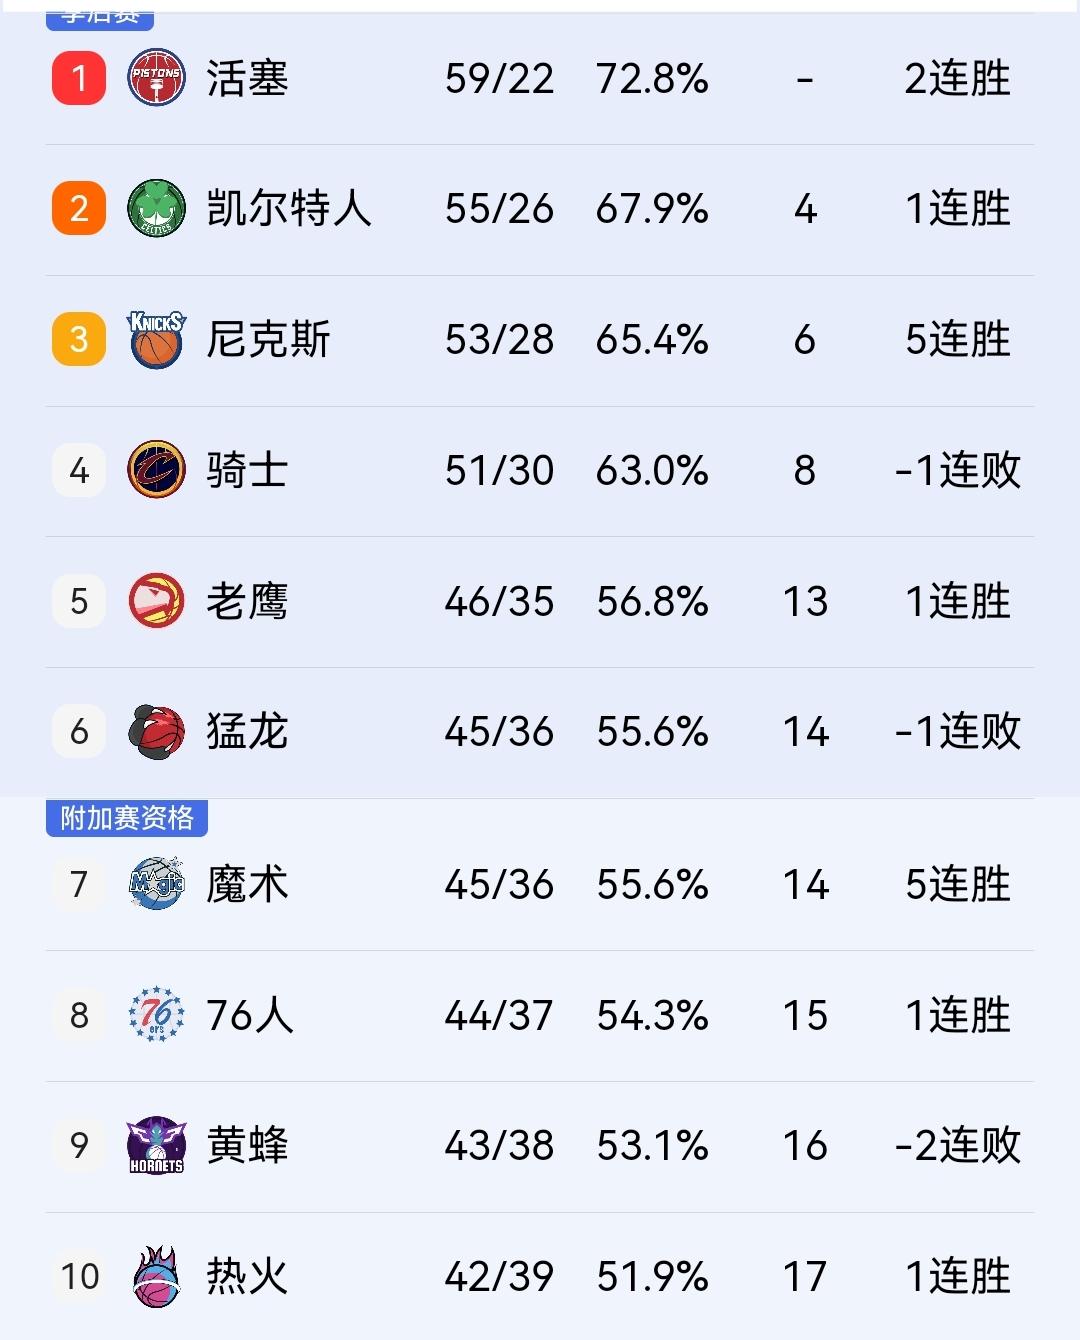The height and width of the screenshot is (1340, 1080).
Task: Click the Pistons team logo
Action: (x=156, y=79)
